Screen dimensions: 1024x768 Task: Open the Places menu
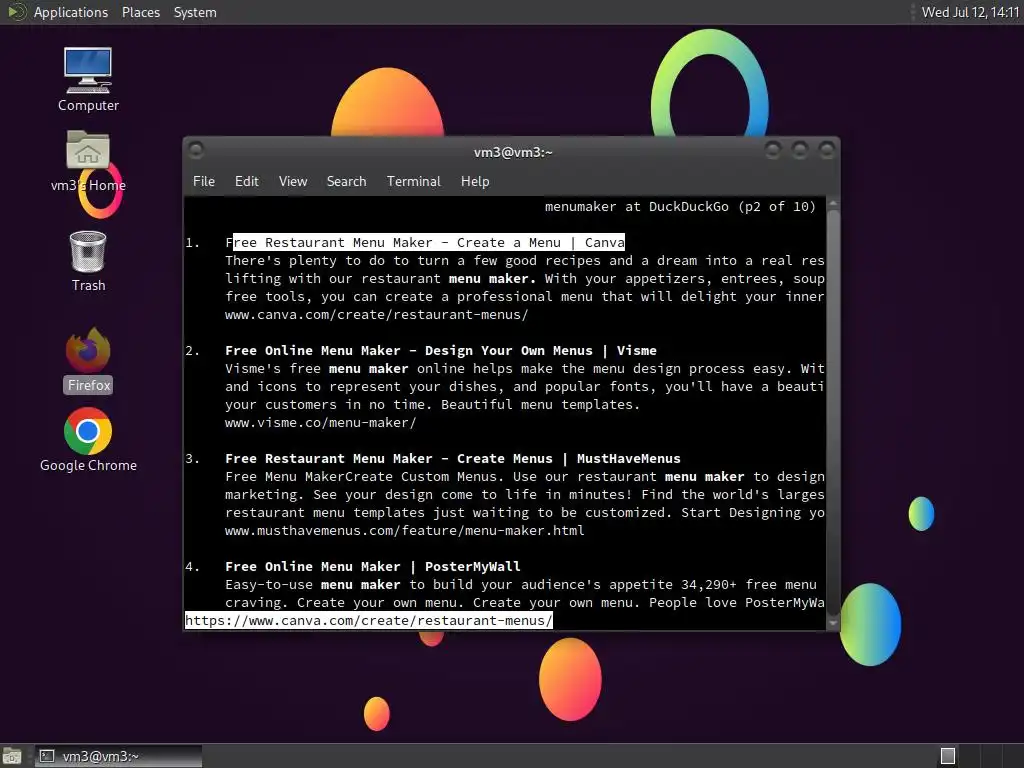[140, 12]
